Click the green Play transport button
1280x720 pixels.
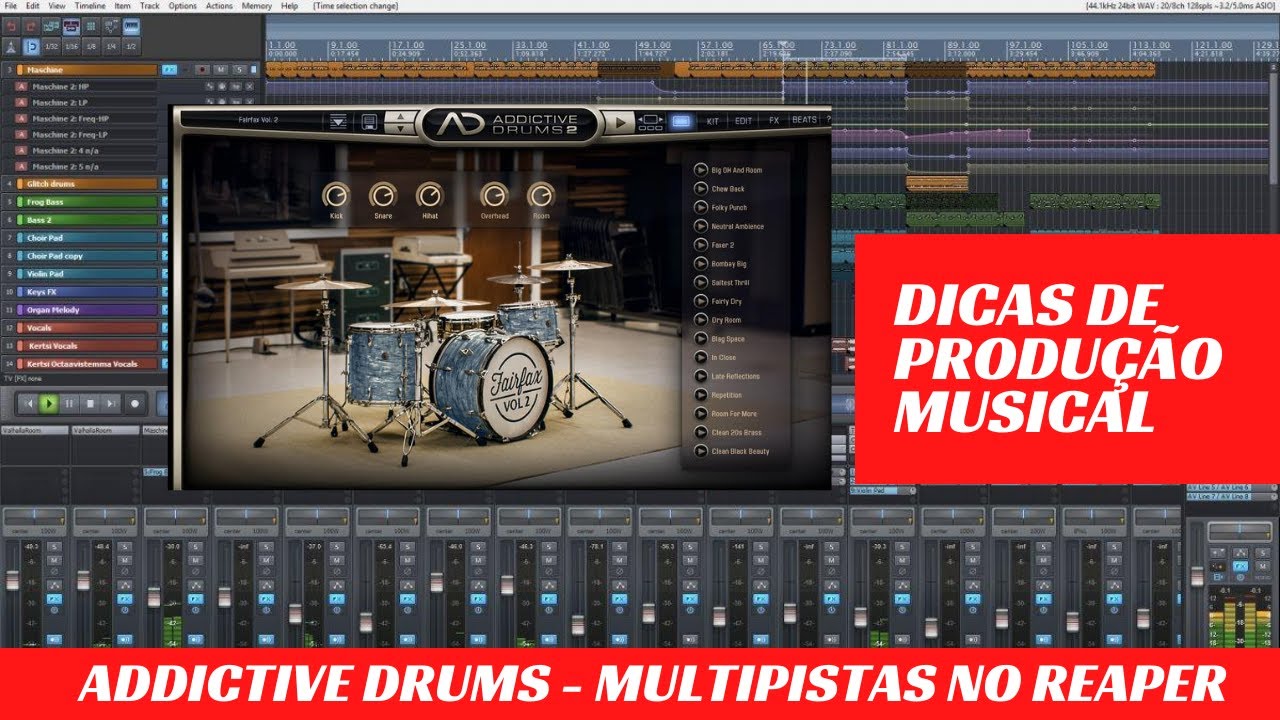coord(48,404)
